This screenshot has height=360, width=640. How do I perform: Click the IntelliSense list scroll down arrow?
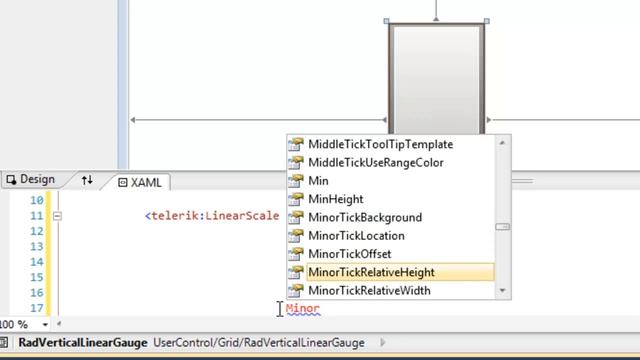click(502, 291)
